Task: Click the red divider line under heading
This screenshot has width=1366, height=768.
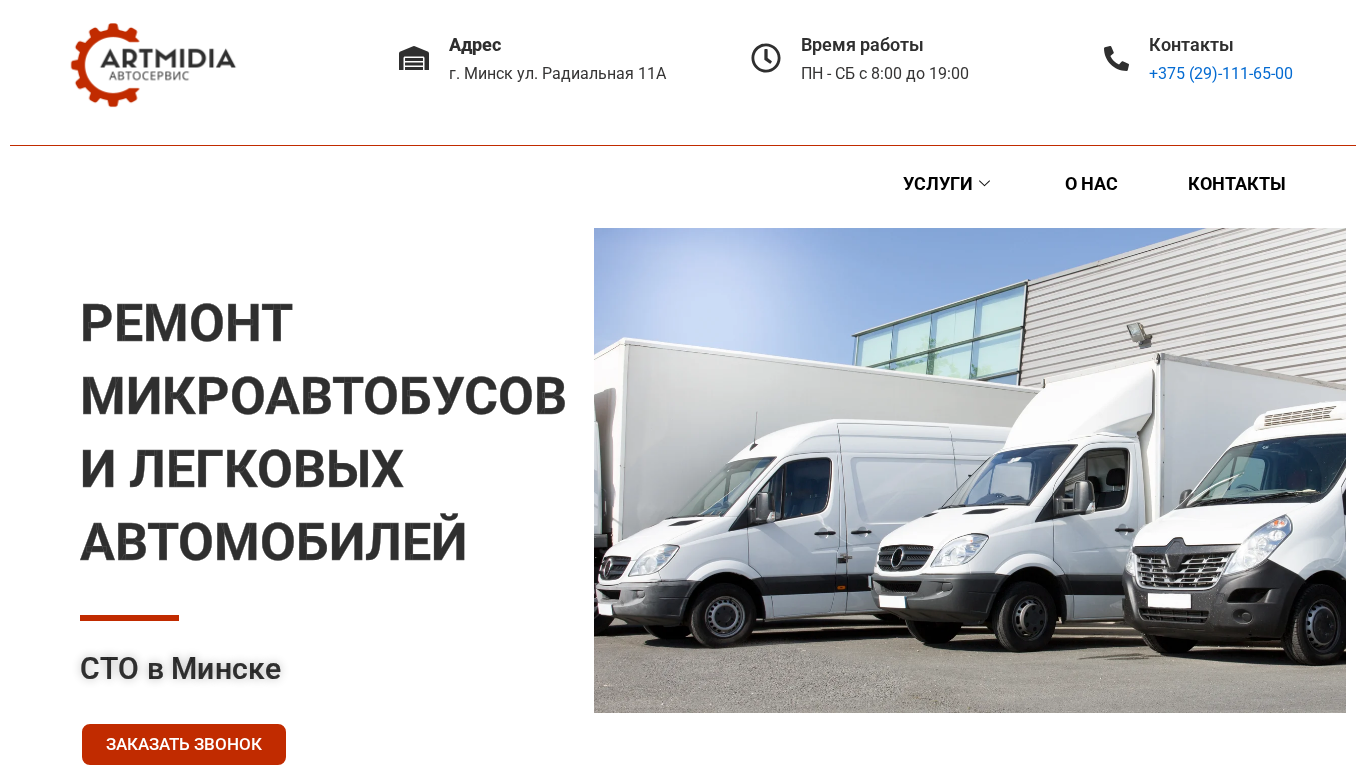Action: click(129, 618)
